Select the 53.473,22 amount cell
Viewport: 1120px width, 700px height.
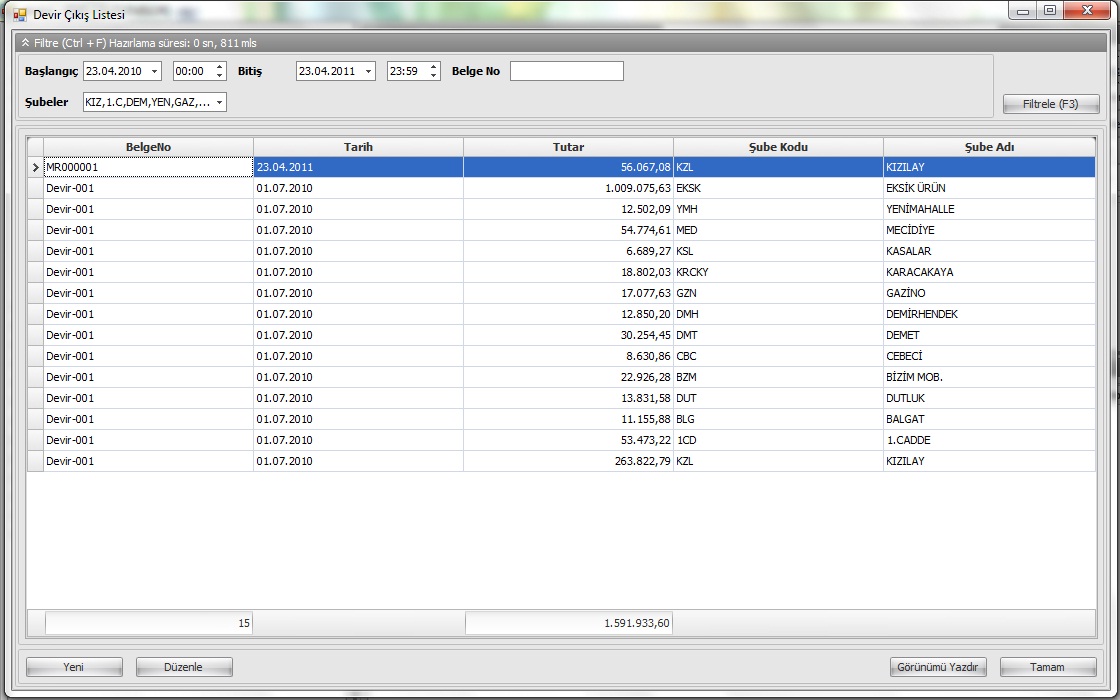pyautogui.click(x=569, y=440)
